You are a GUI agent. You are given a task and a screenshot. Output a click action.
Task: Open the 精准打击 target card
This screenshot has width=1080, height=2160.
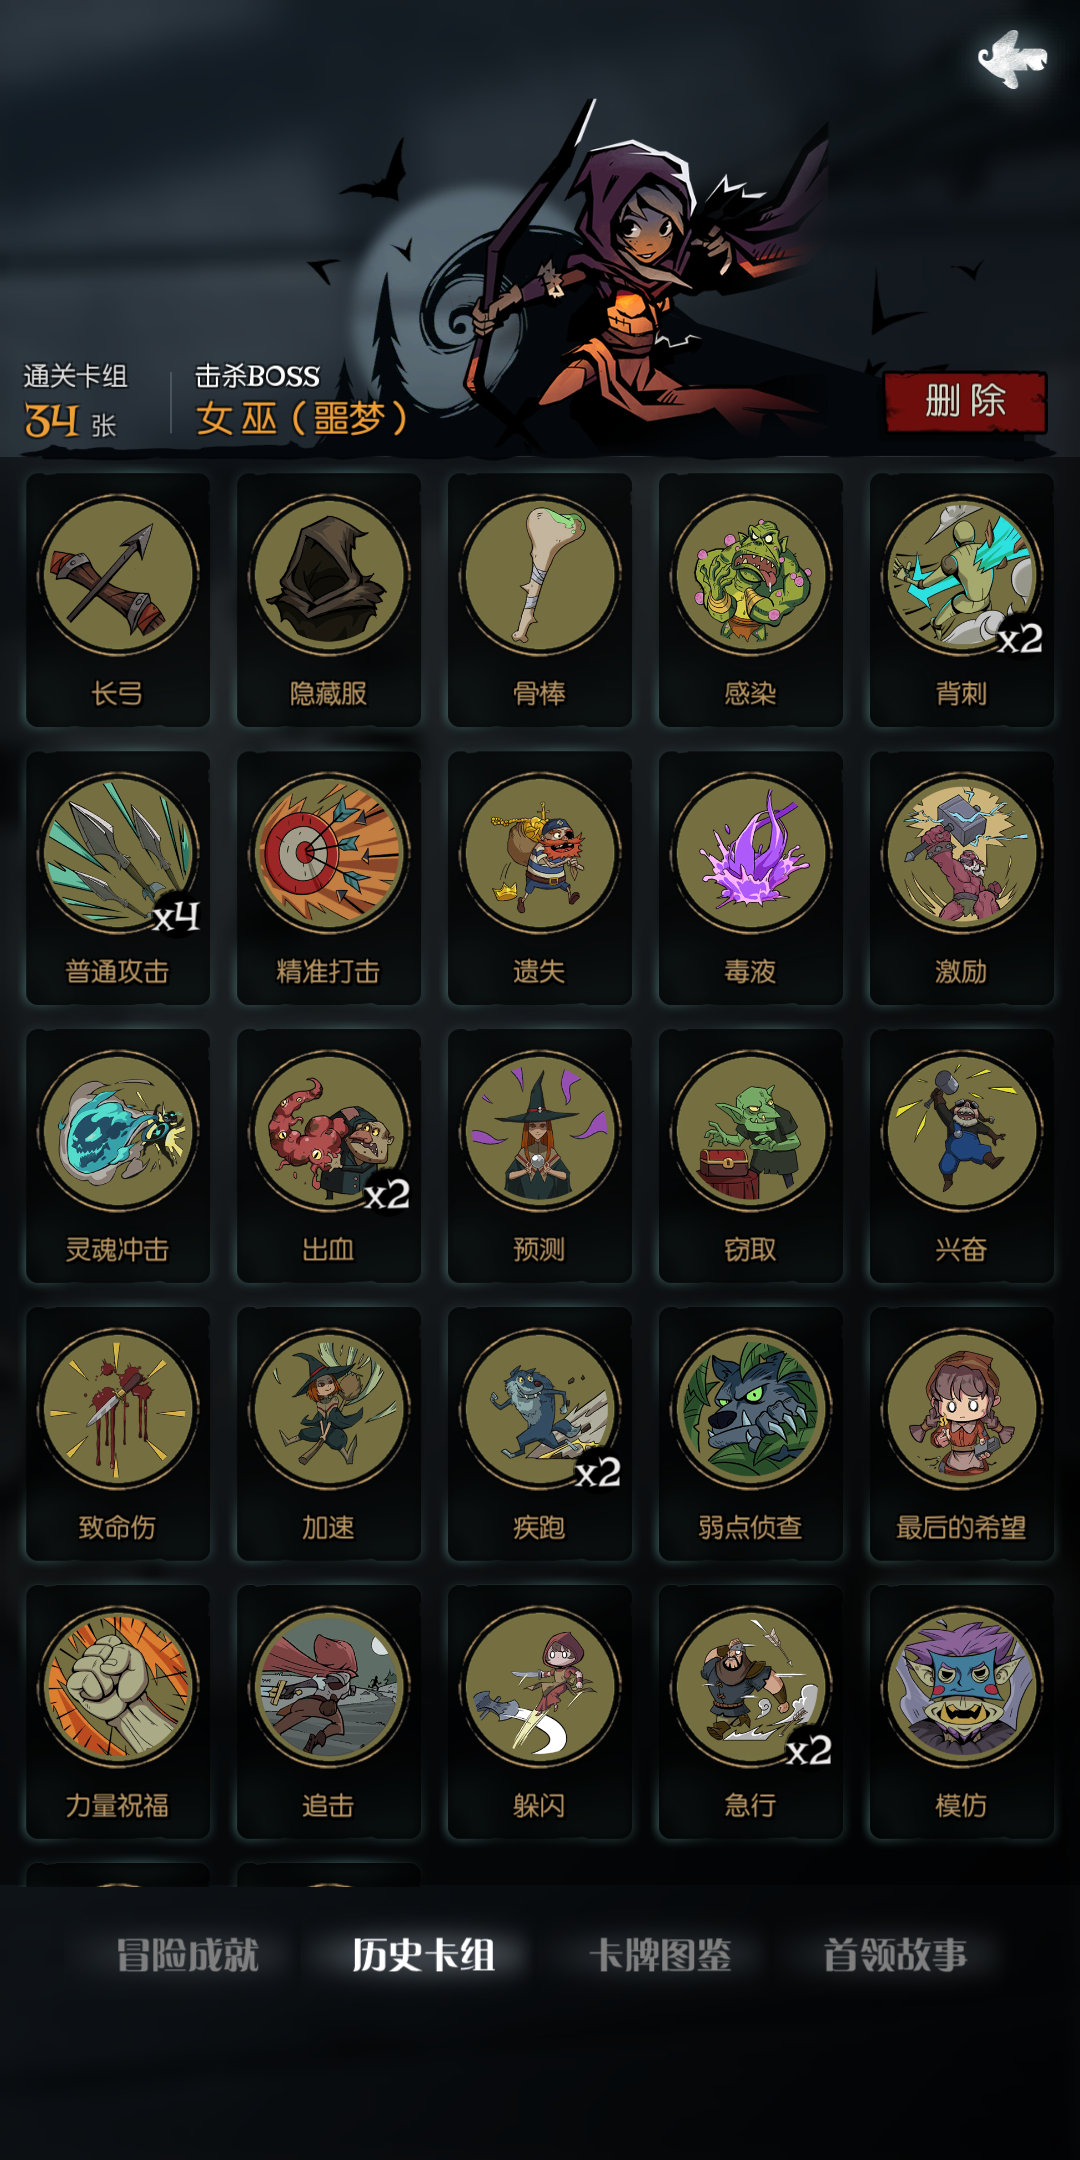point(329,878)
